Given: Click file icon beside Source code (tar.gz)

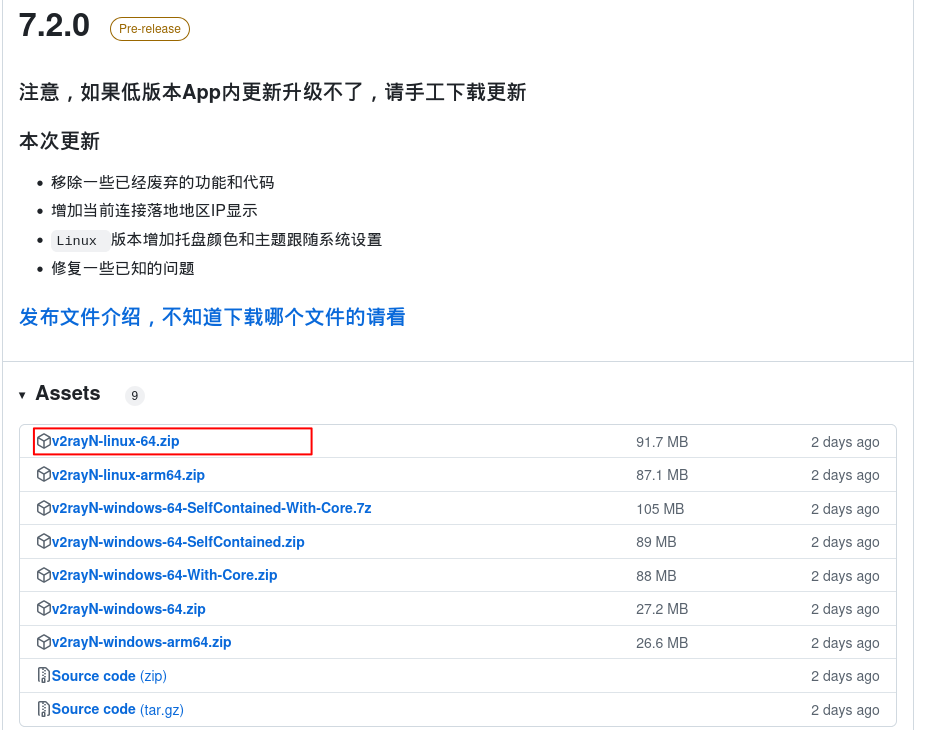Looking at the screenshot, I should (44, 709).
